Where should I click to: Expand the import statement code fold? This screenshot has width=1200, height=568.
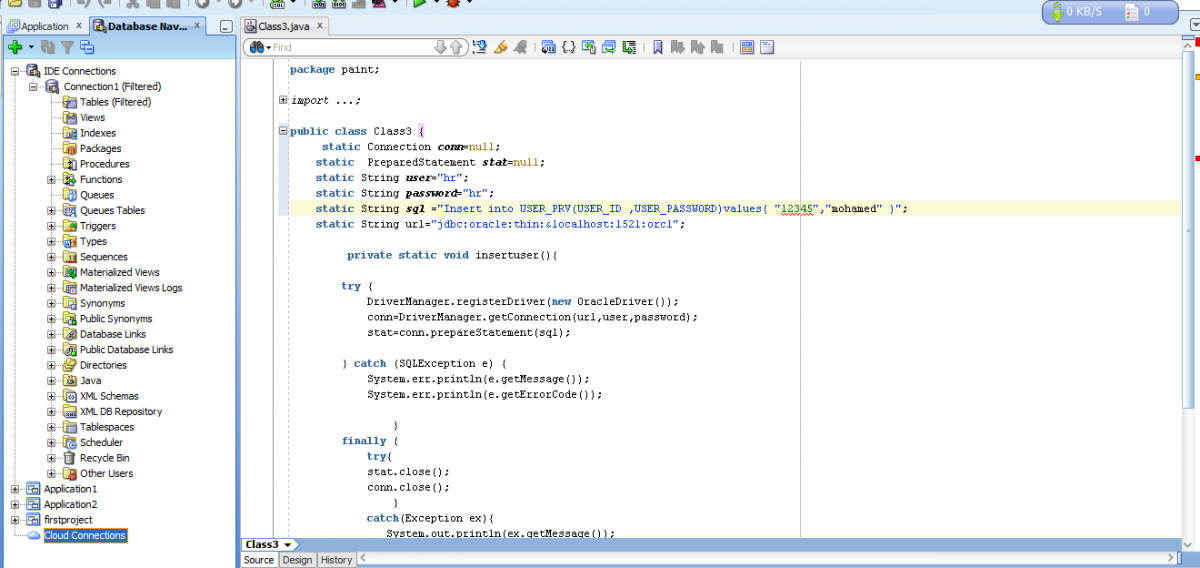pyautogui.click(x=283, y=100)
